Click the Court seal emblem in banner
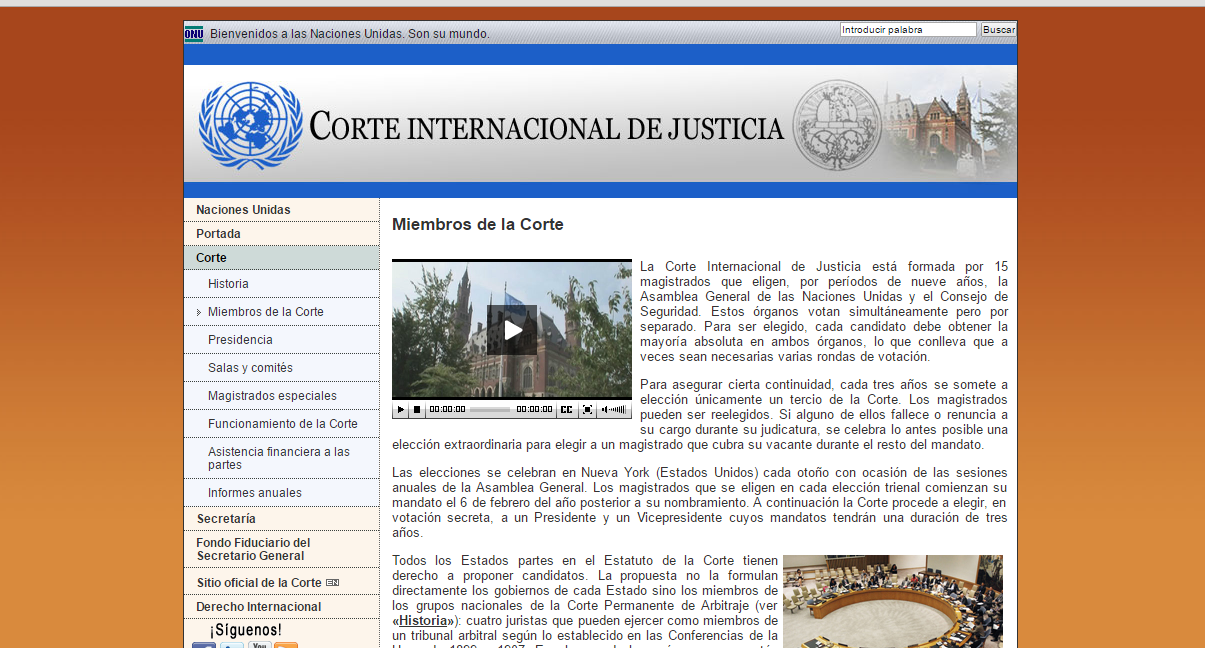 coord(838,125)
